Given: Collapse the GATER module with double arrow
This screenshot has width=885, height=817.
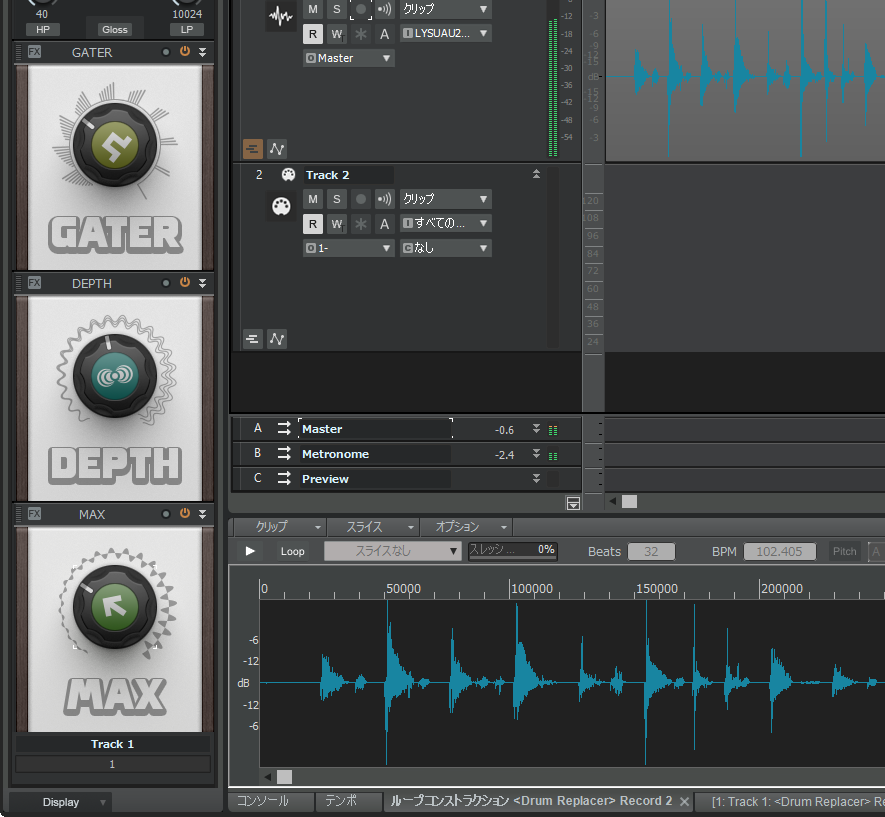Looking at the screenshot, I should [x=202, y=52].
